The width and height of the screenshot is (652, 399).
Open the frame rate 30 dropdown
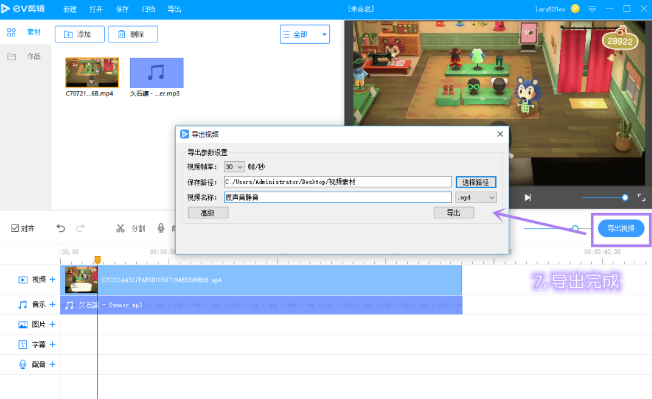click(234, 167)
